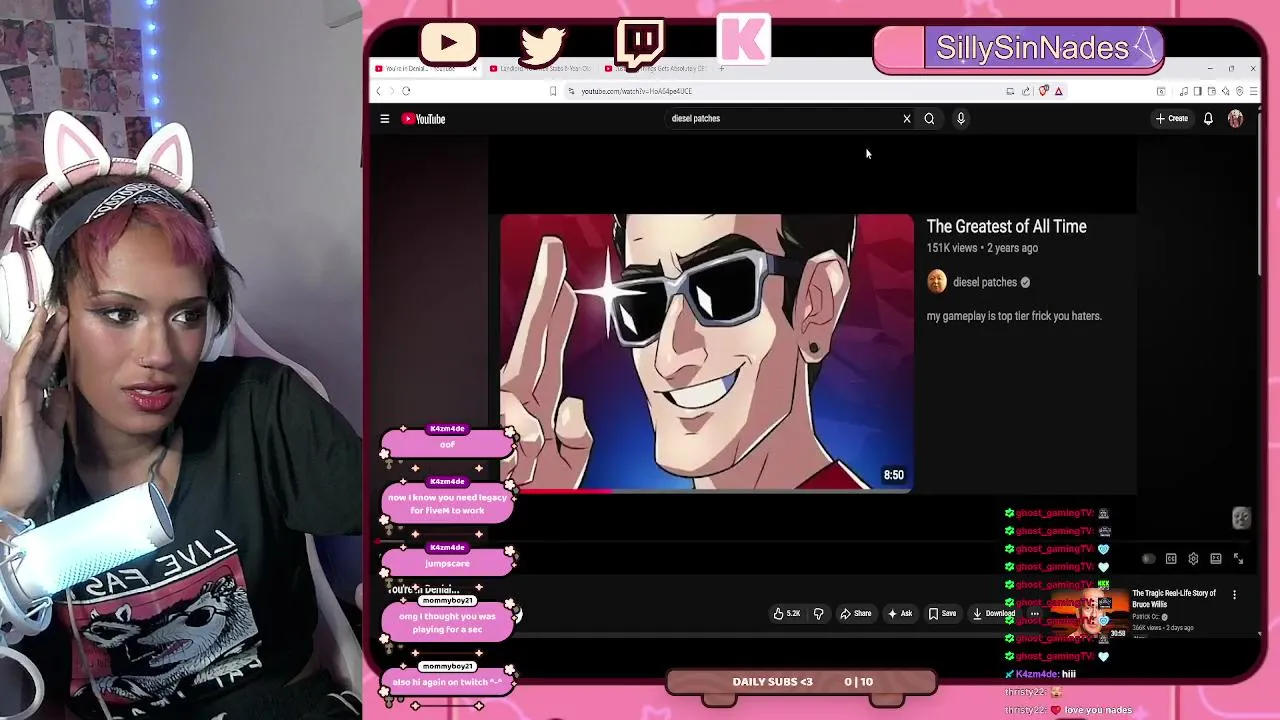This screenshot has width=1280, height=720.
Task: Go back with the browser back arrow
Action: pos(378,91)
